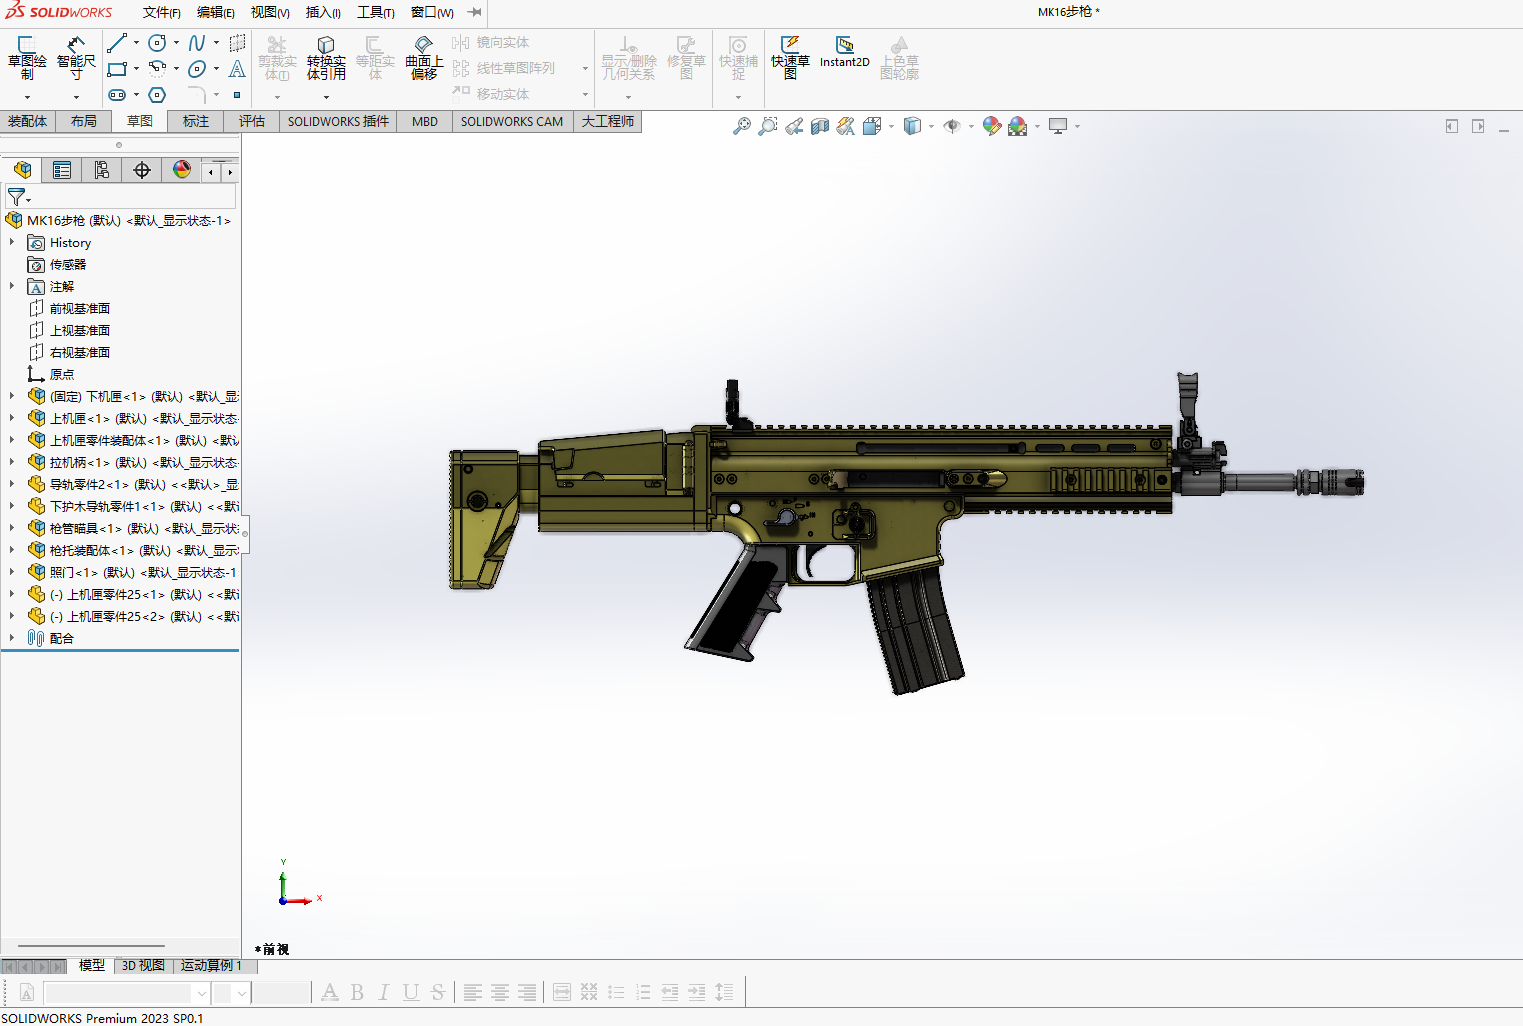Select the circle sketch tool
Viewport: 1523px width, 1026px height.
pos(157,43)
